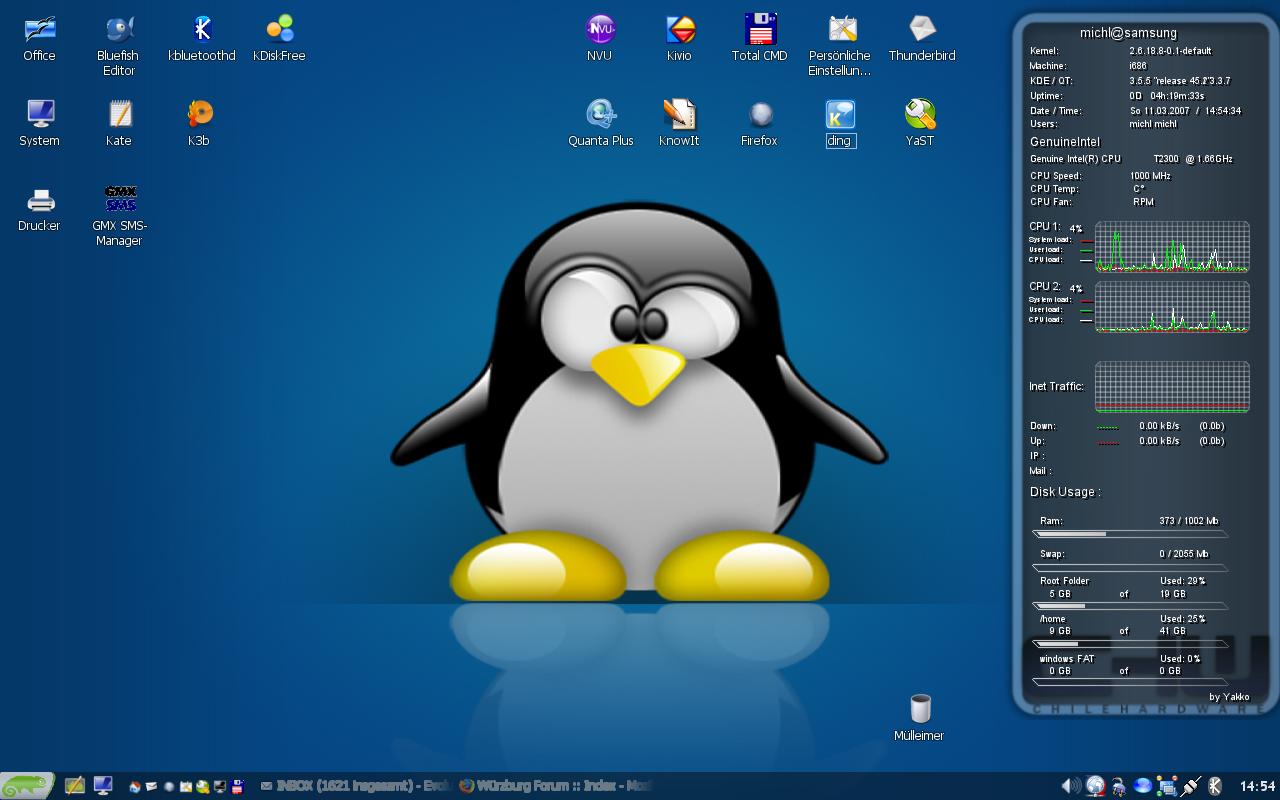Launch YaST configuration icon
The image size is (1280, 800).
[920, 124]
